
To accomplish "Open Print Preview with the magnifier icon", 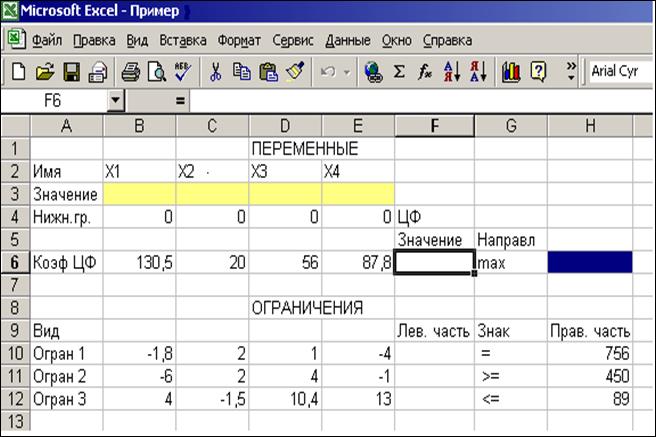I will (x=157, y=72).
